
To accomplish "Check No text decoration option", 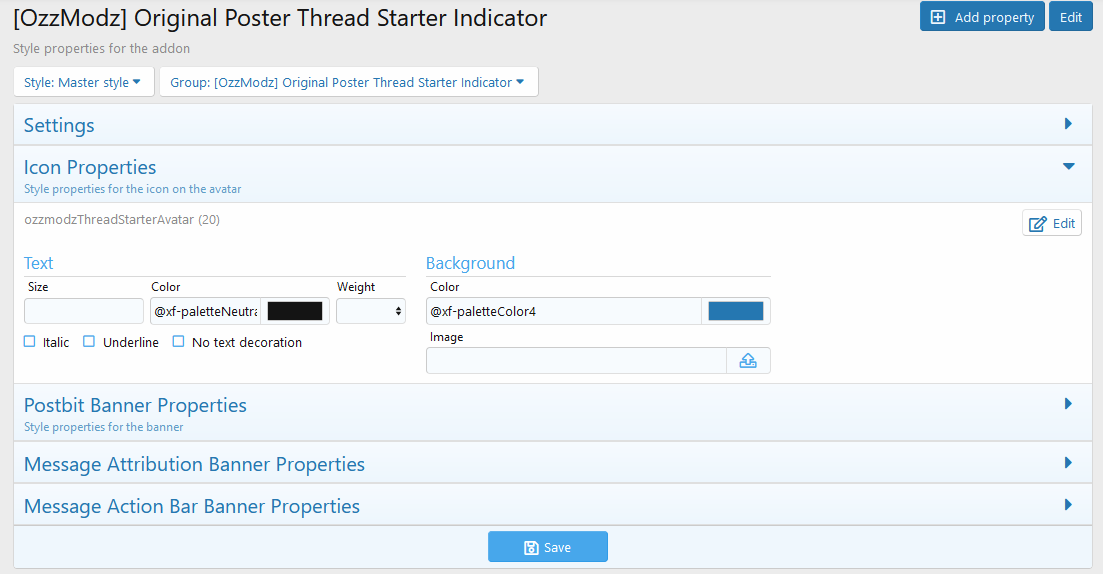I will [x=178, y=342].
